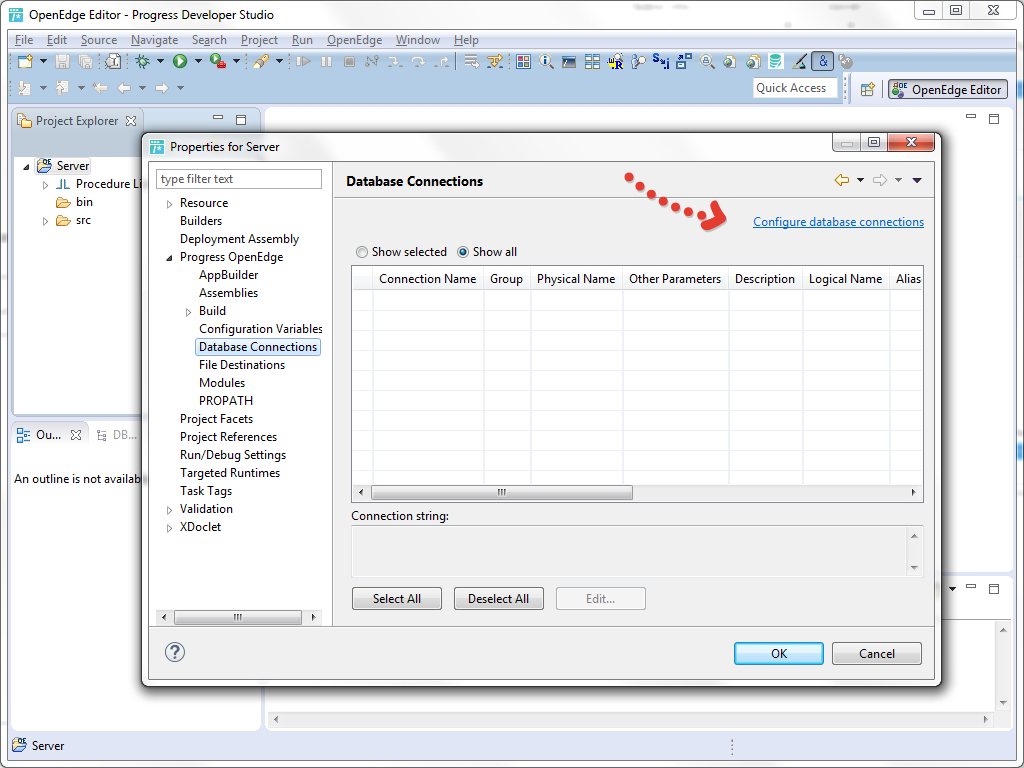Click the pen tool icon in toolbar
The height and width of the screenshot is (768, 1024).
tap(799, 61)
